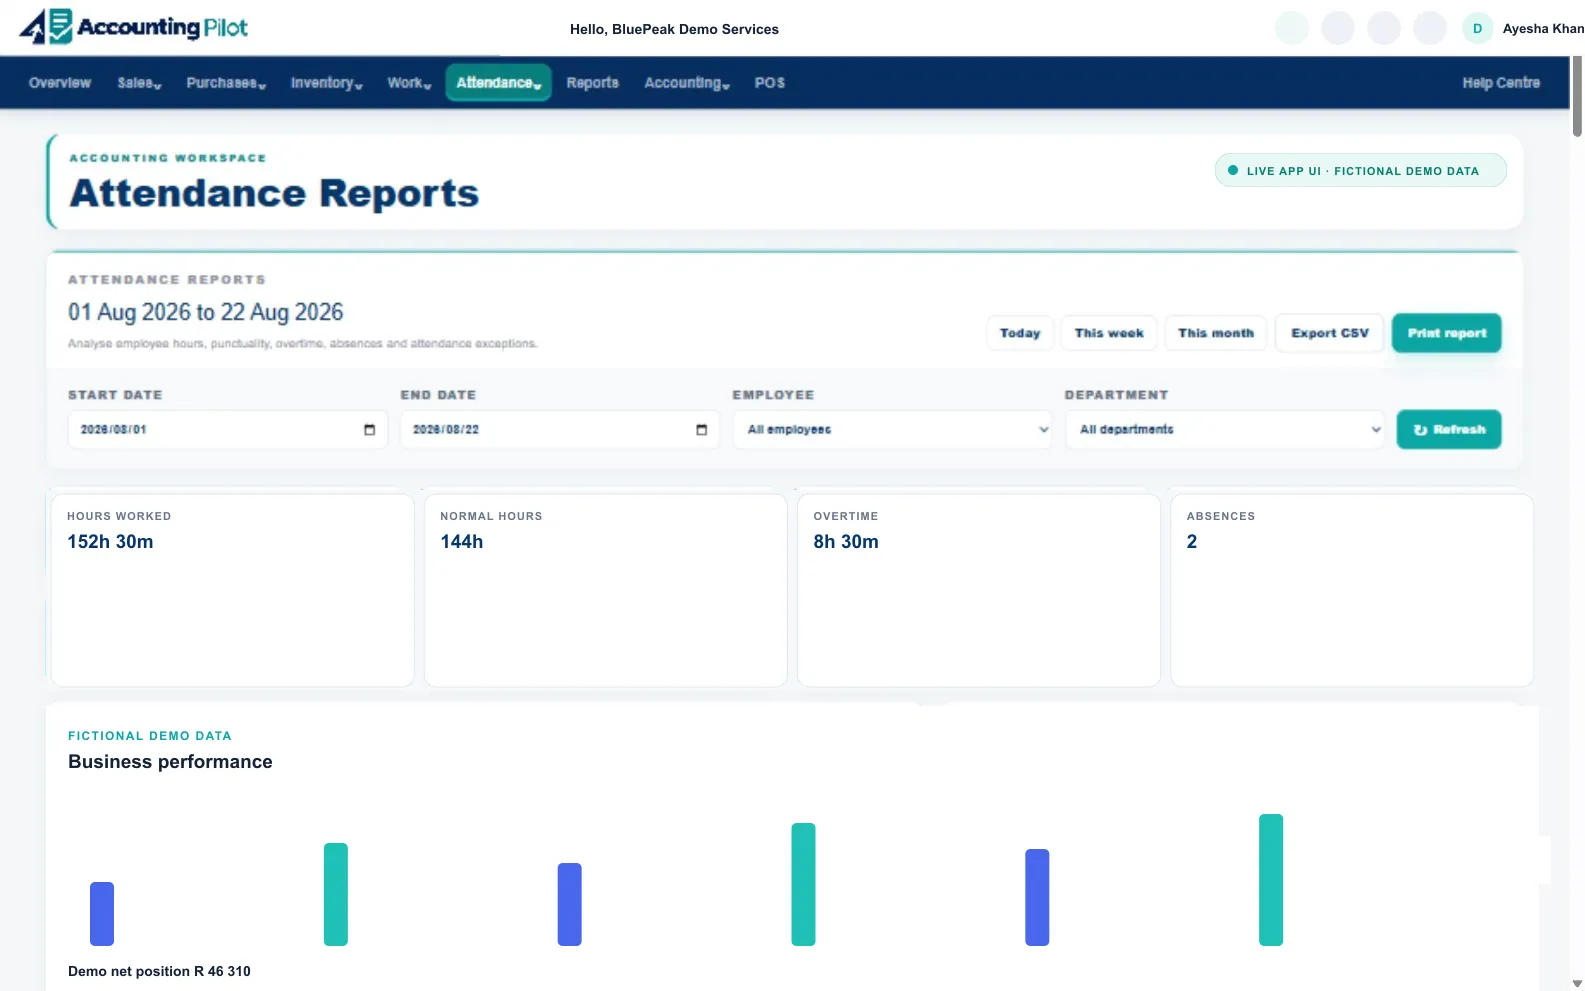Select the This week range button

(1109, 333)
